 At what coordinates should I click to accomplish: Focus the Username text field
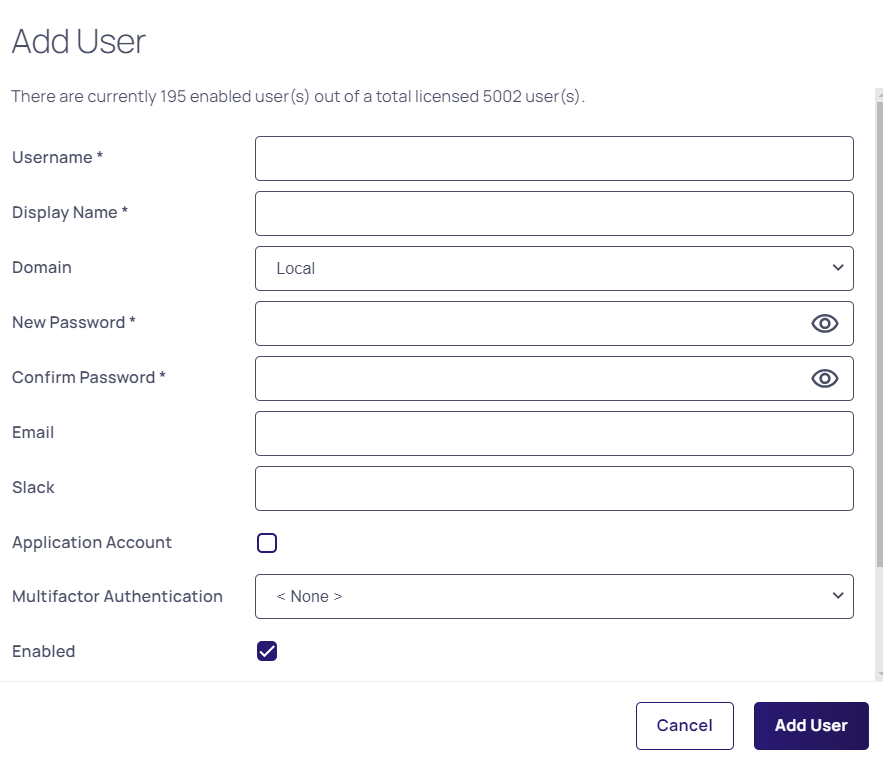[554, 158]
